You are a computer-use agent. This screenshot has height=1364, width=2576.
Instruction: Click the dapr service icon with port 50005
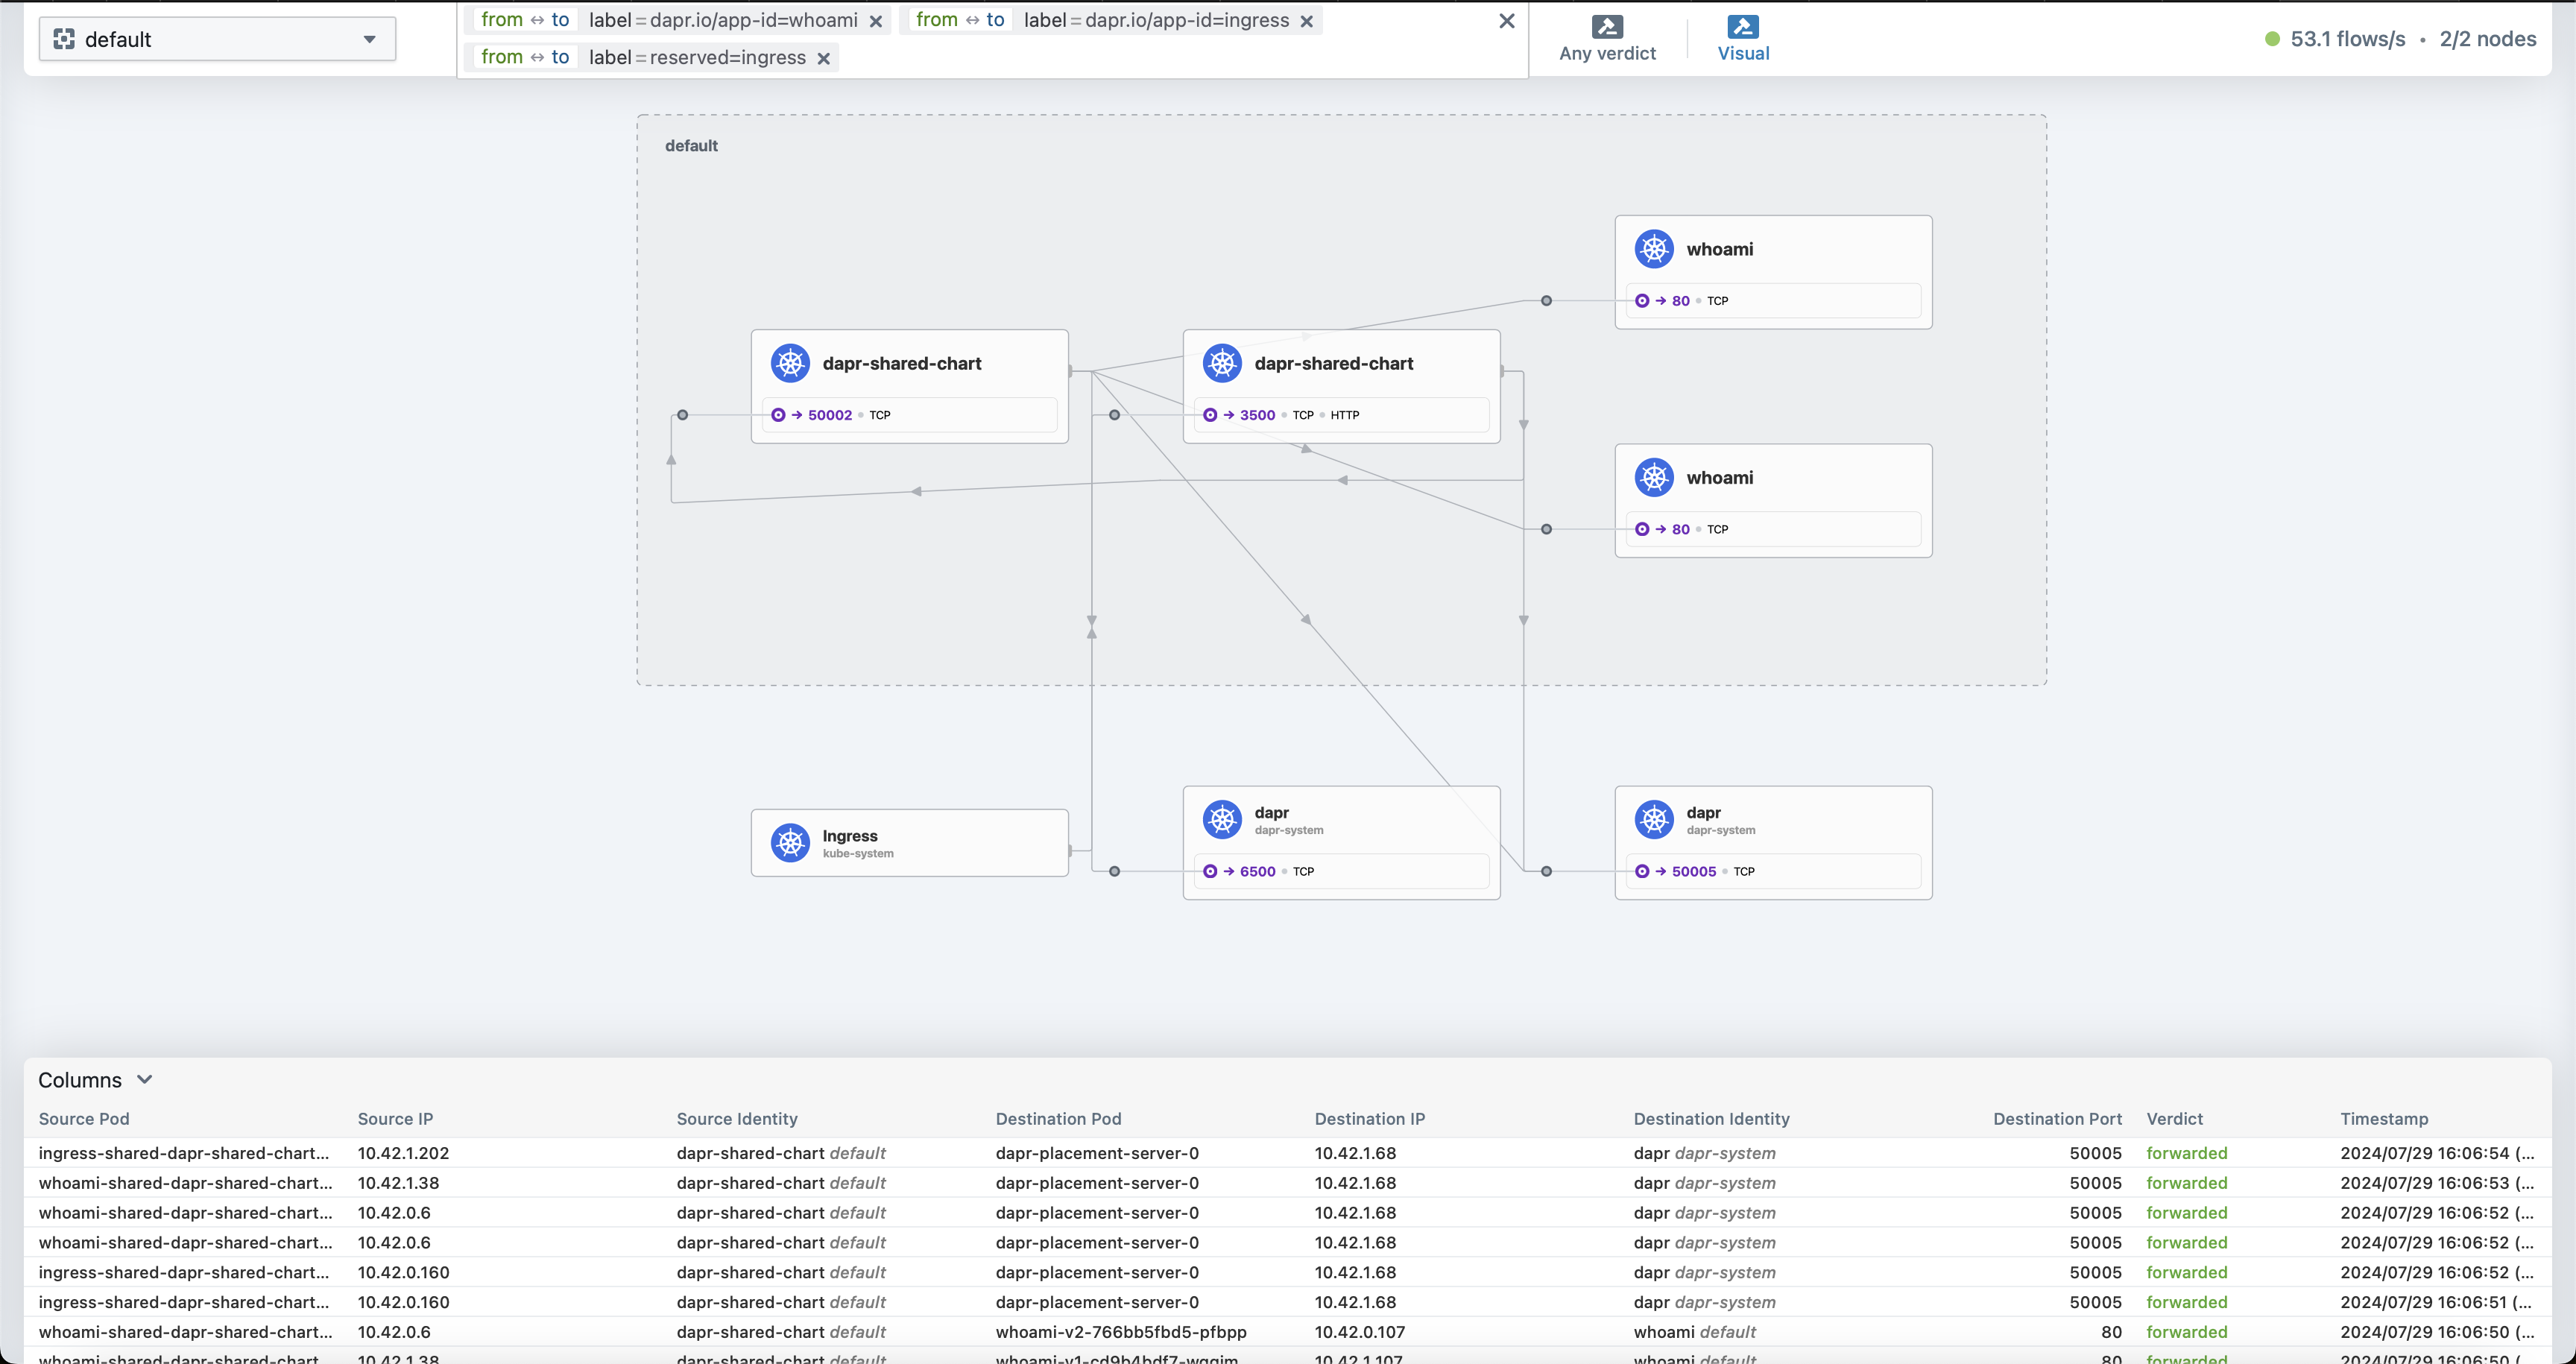coord(1654,819)
